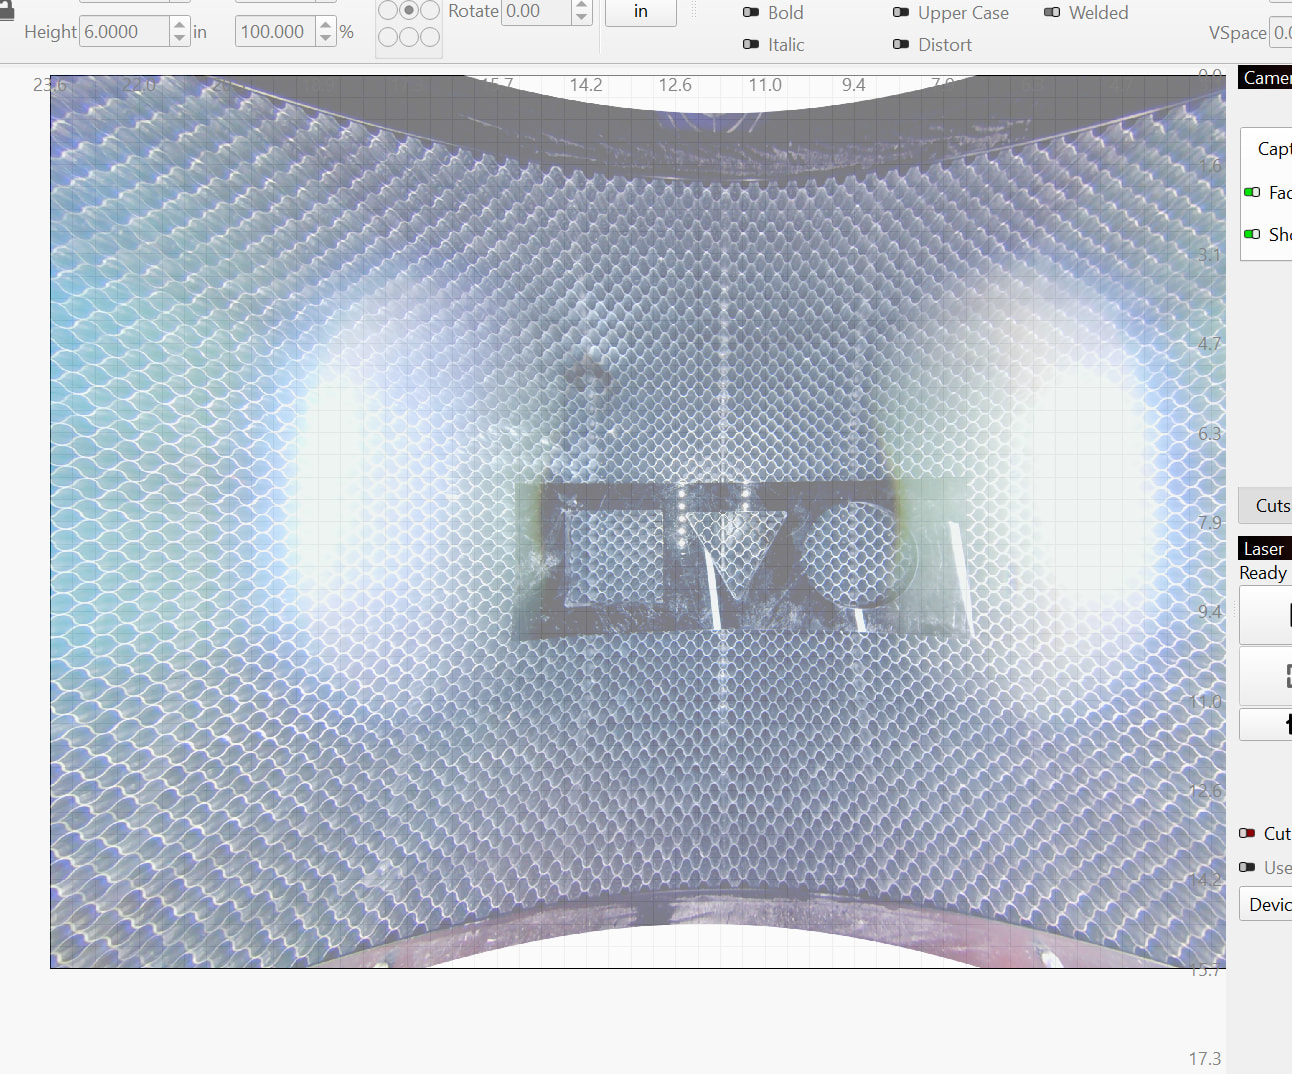1292x1074 pixels.
Task: Increase Height with the up arrow
Action: [179, 25]
